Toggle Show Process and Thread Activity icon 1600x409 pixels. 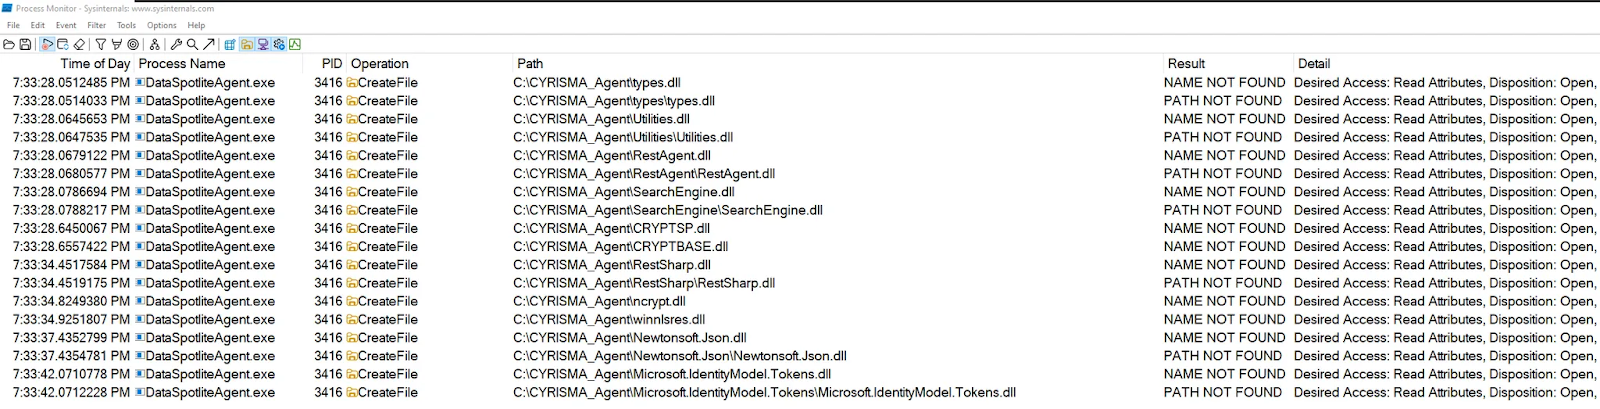pyautogui.click(x=279, y=44)
